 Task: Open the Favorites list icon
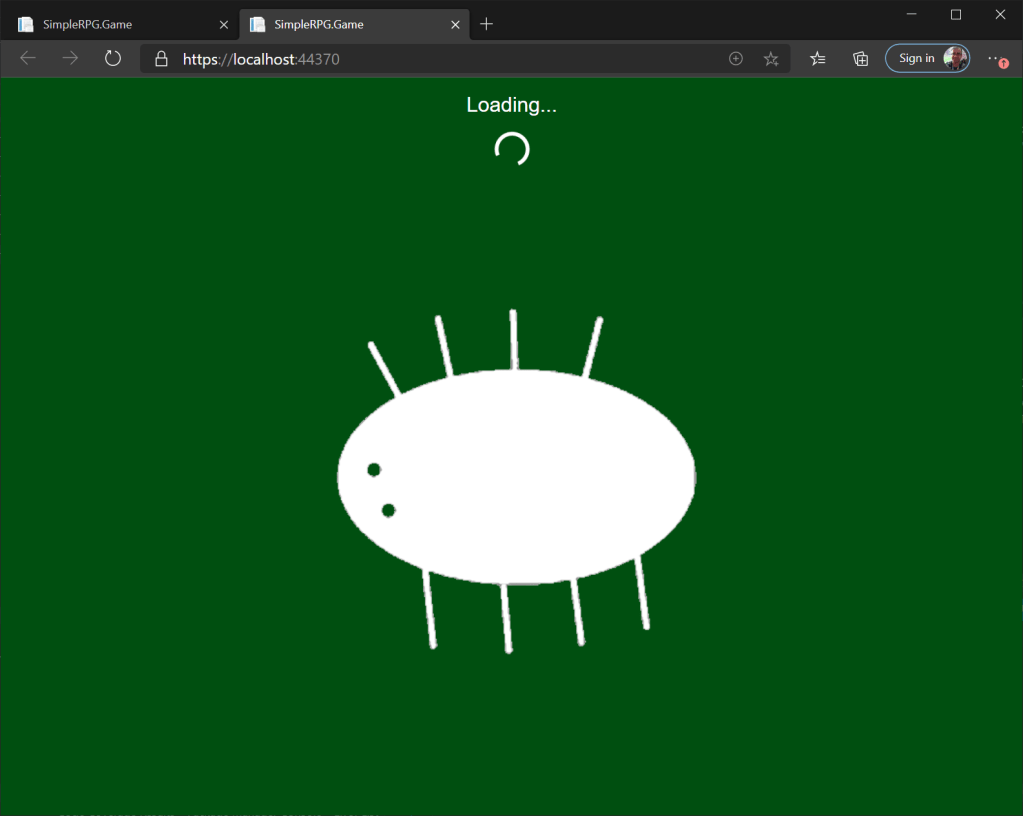(818, 59)
